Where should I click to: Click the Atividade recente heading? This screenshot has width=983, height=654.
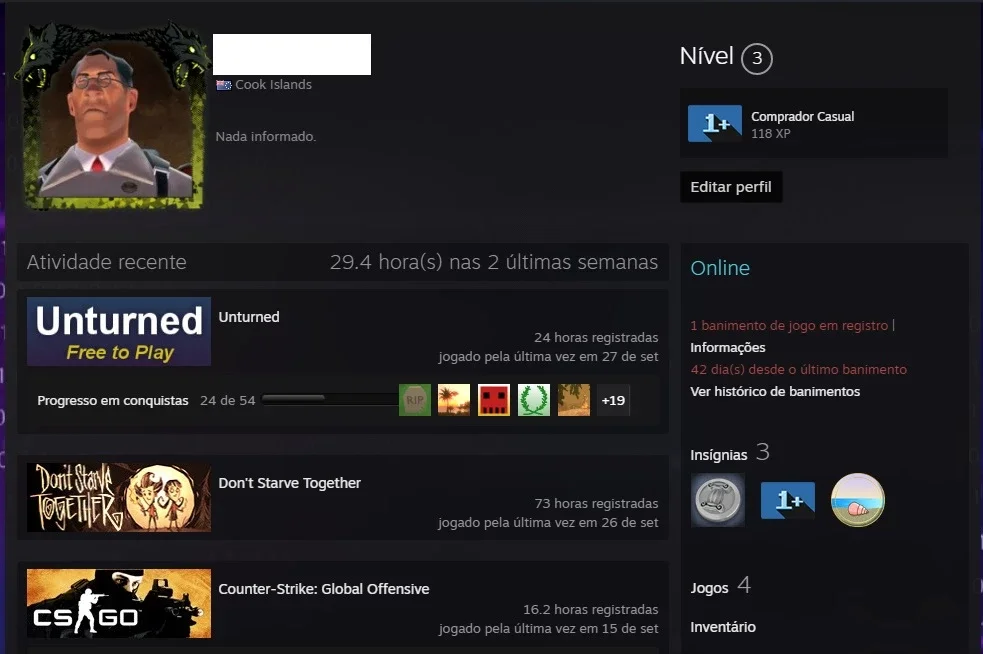point(107,262)
